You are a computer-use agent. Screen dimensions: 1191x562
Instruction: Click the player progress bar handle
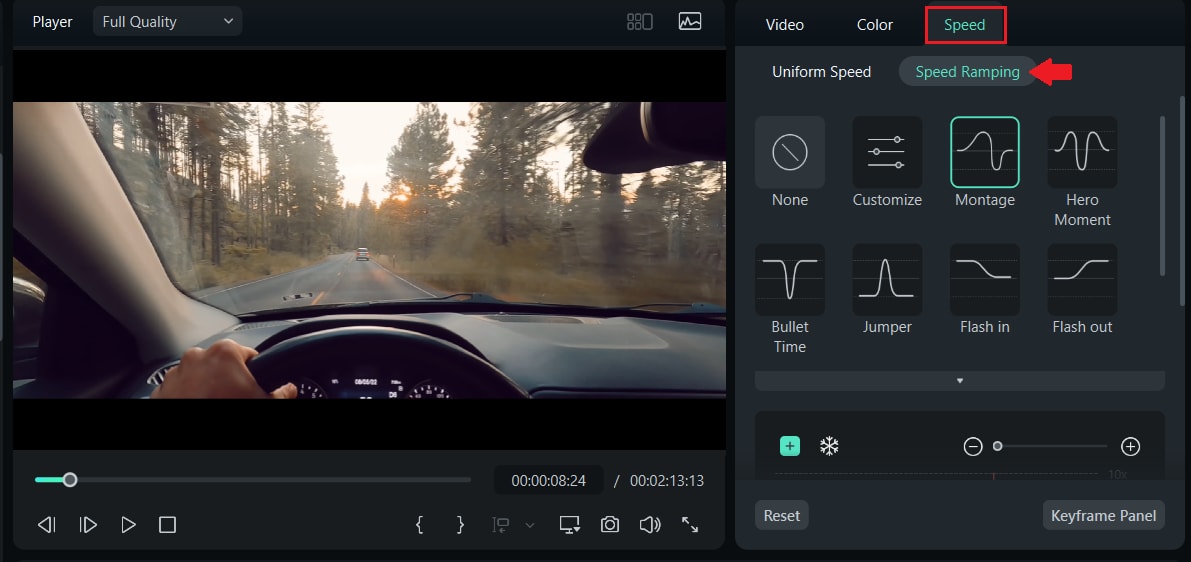point(70,480)
